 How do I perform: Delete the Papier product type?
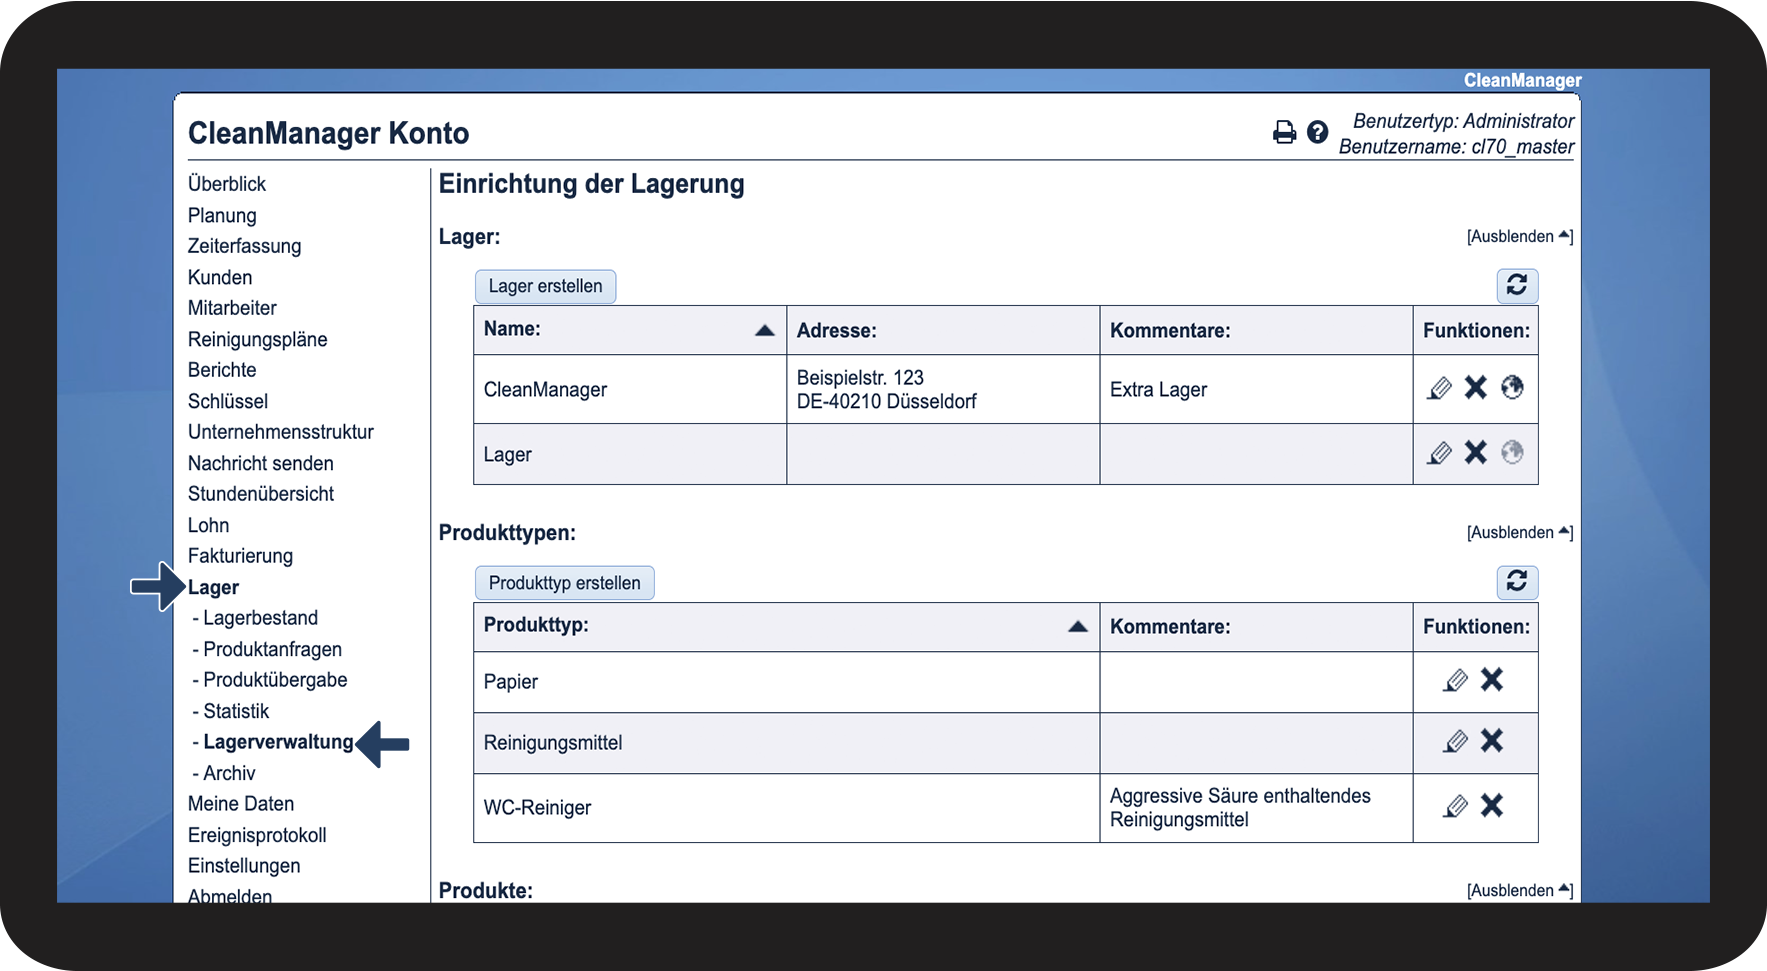1492,681
